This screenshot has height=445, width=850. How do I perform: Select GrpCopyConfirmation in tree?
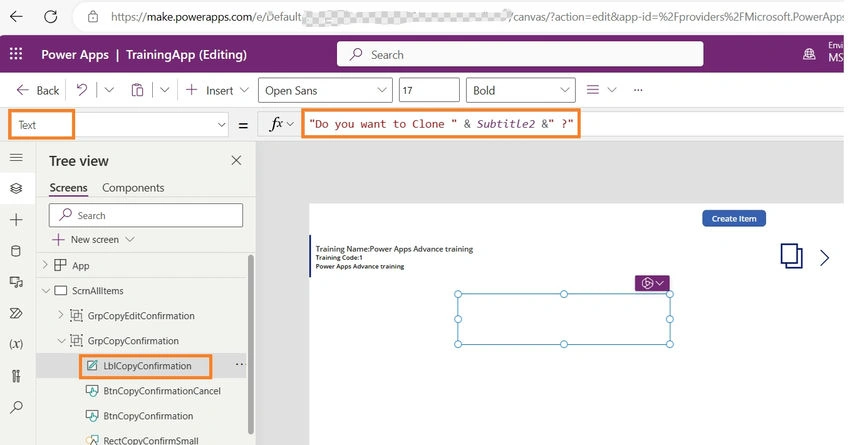pyautogui.click(x=133, y=341)
